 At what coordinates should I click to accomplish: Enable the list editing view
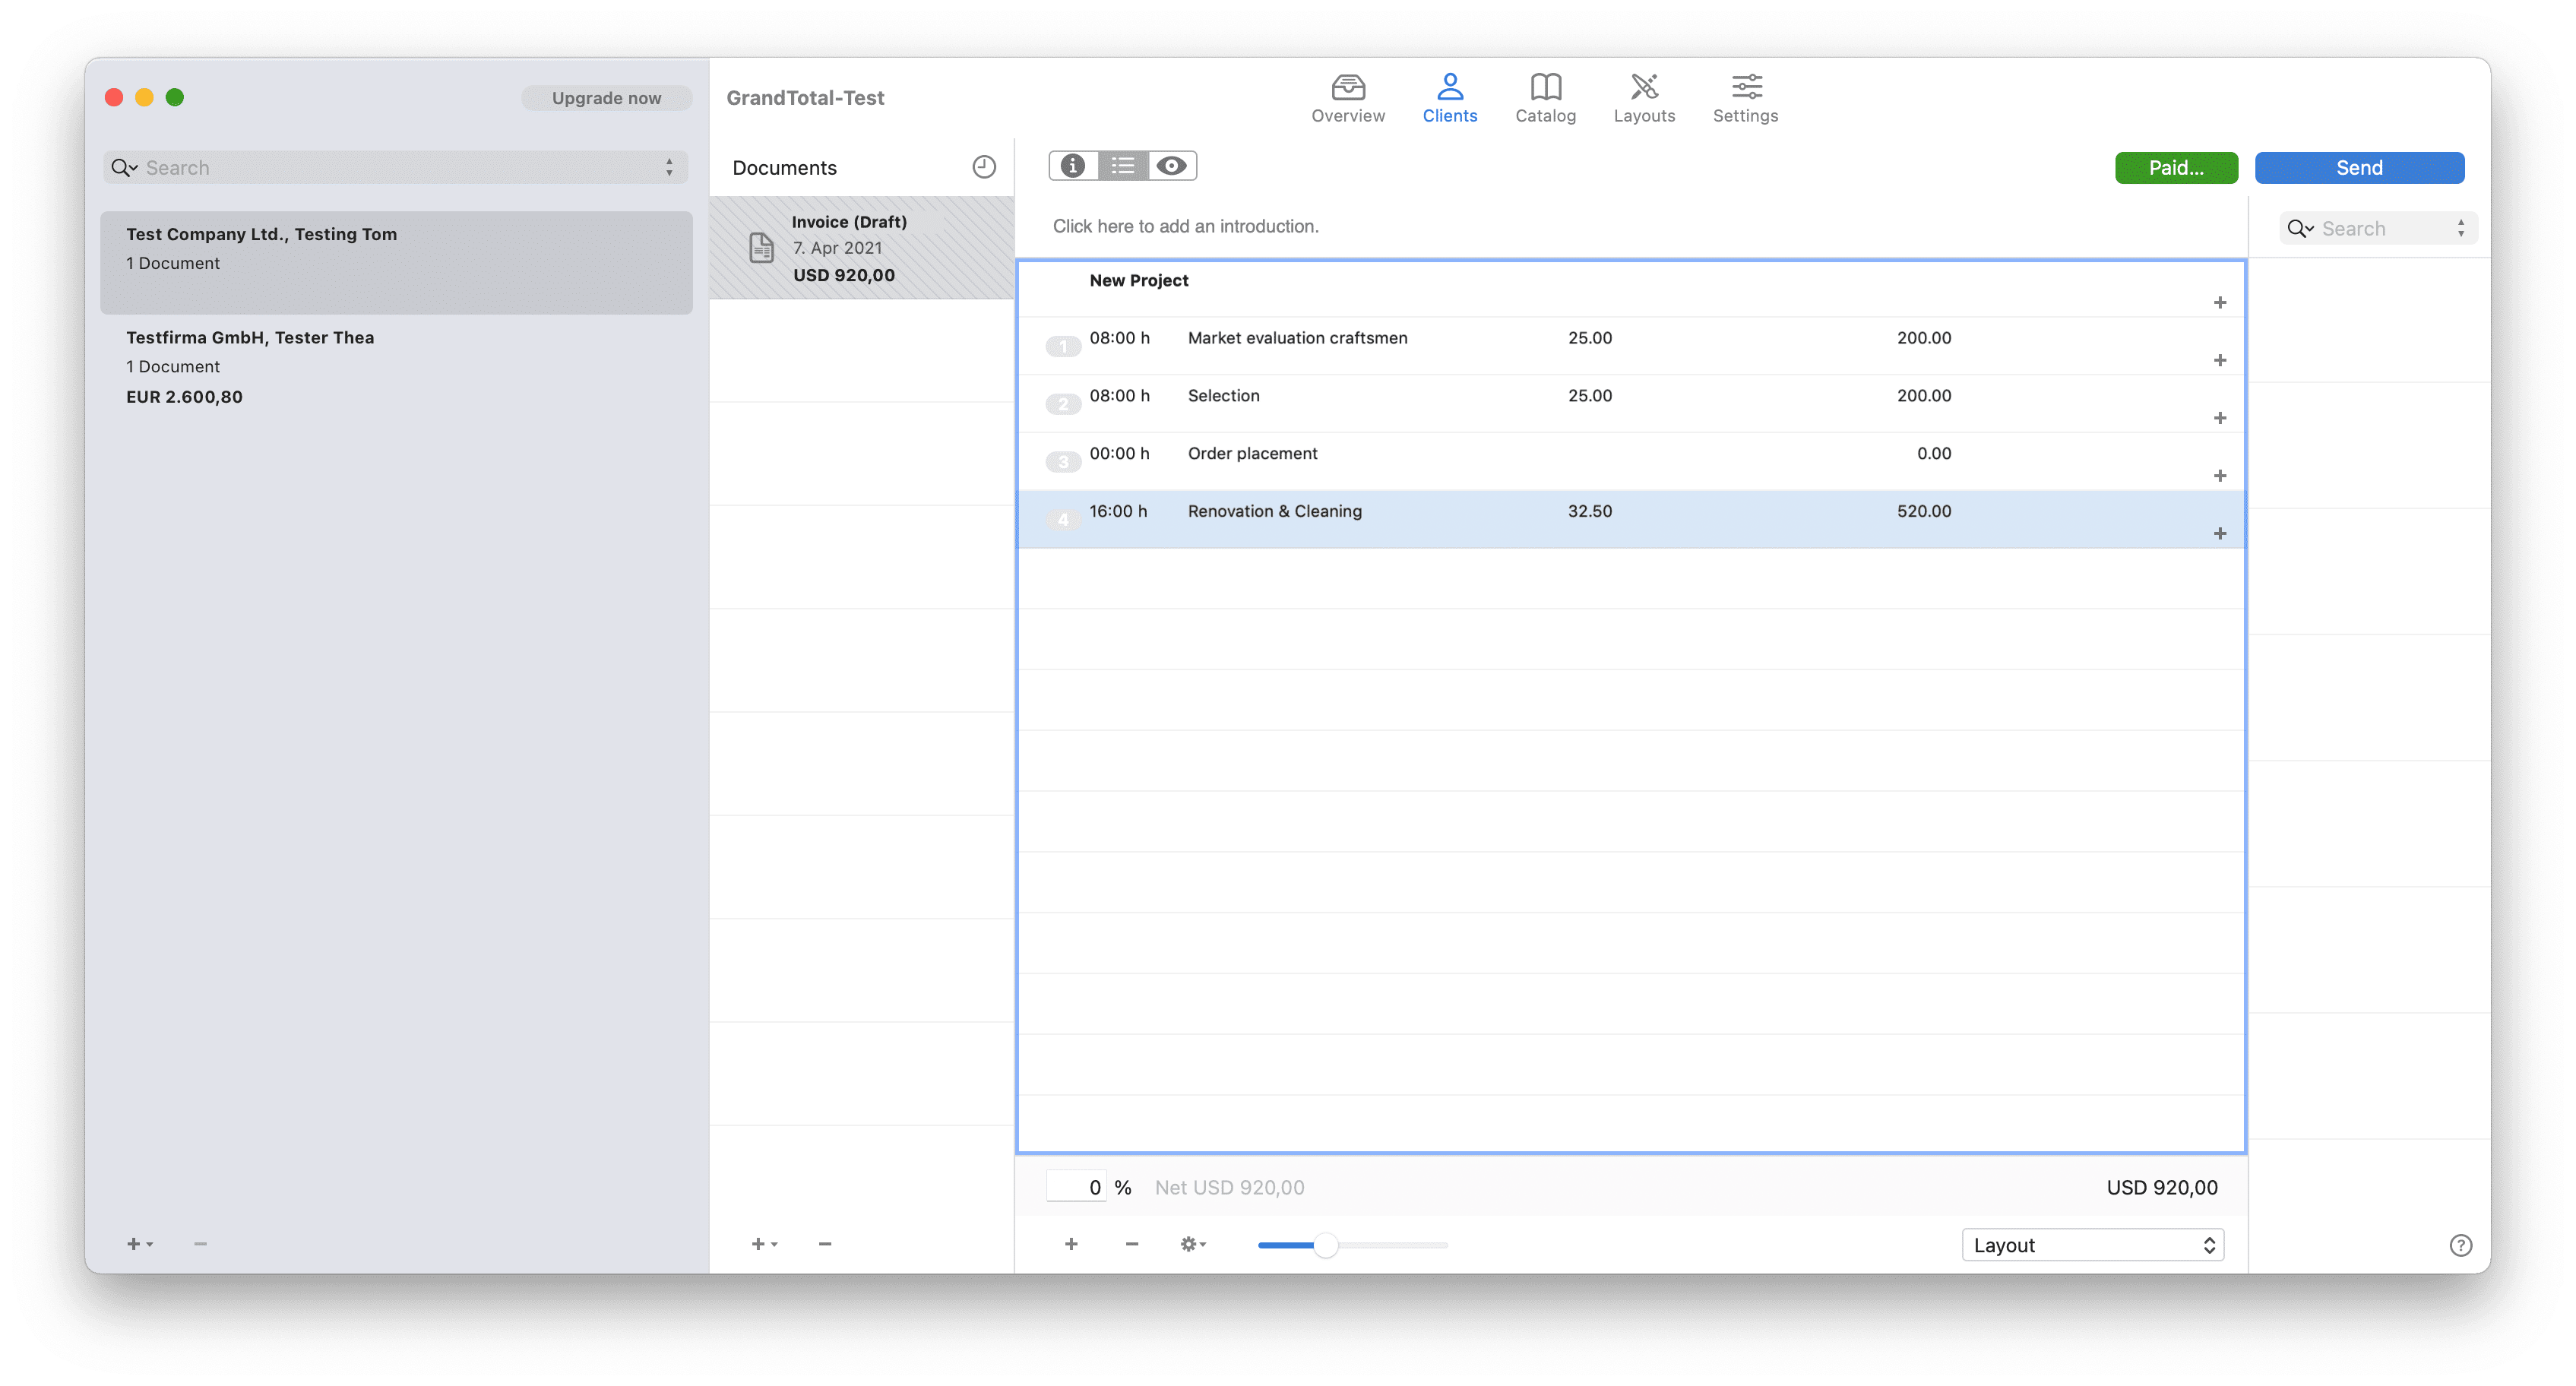(1122, 166)
